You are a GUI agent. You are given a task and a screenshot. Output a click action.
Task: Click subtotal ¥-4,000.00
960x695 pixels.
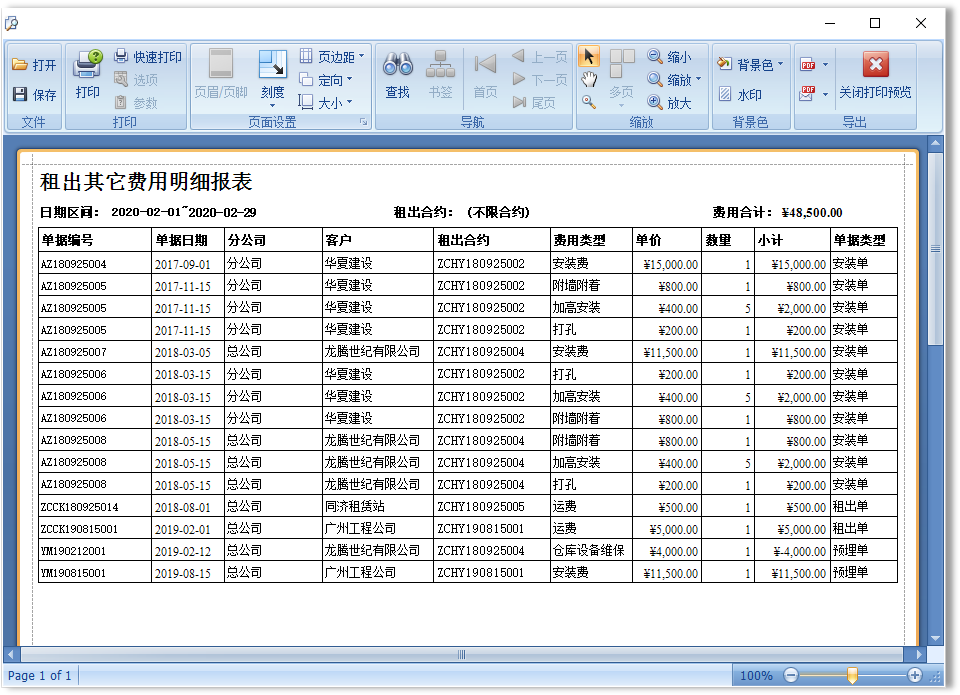click(799, 552)
